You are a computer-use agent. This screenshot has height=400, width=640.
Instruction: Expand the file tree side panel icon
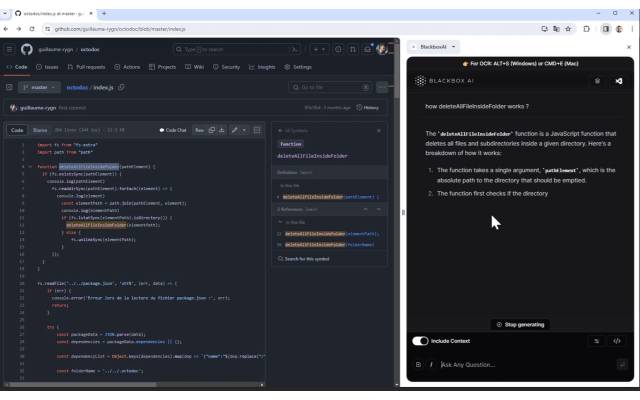(9, 87)
